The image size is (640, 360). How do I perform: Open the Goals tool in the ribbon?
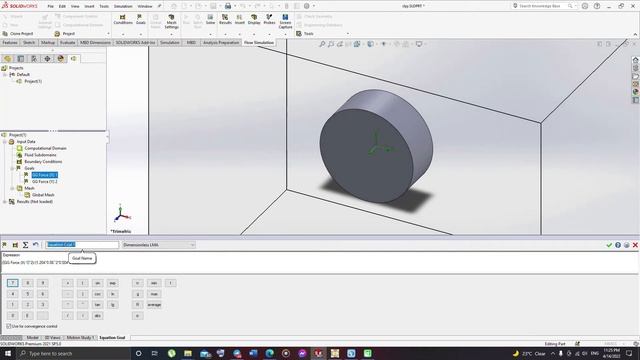[x=140, y=19]
